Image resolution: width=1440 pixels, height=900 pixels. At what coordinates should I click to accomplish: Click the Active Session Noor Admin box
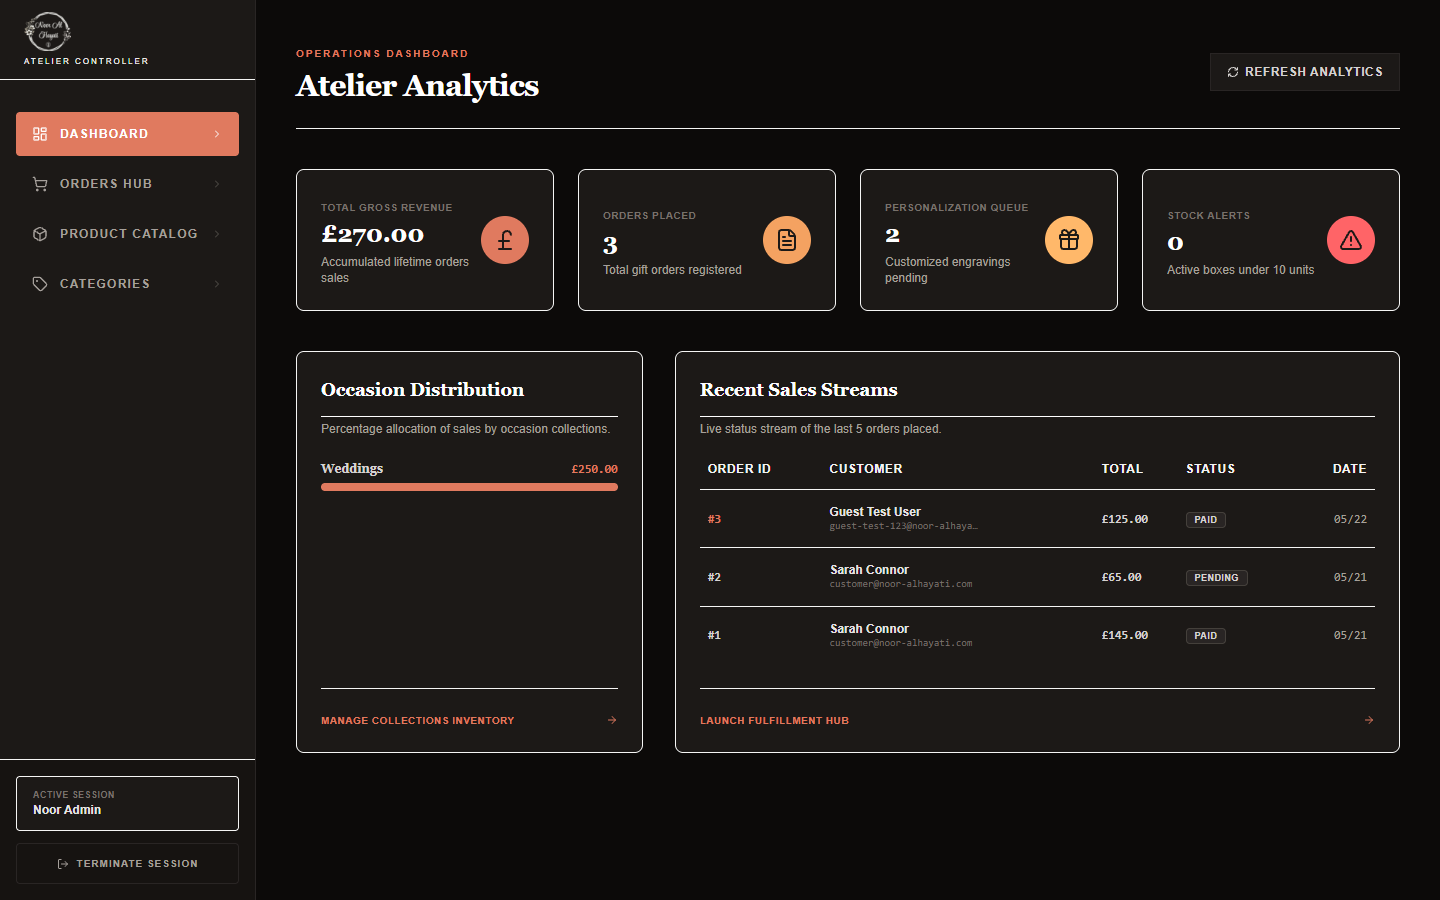click(x=127, y=803)
